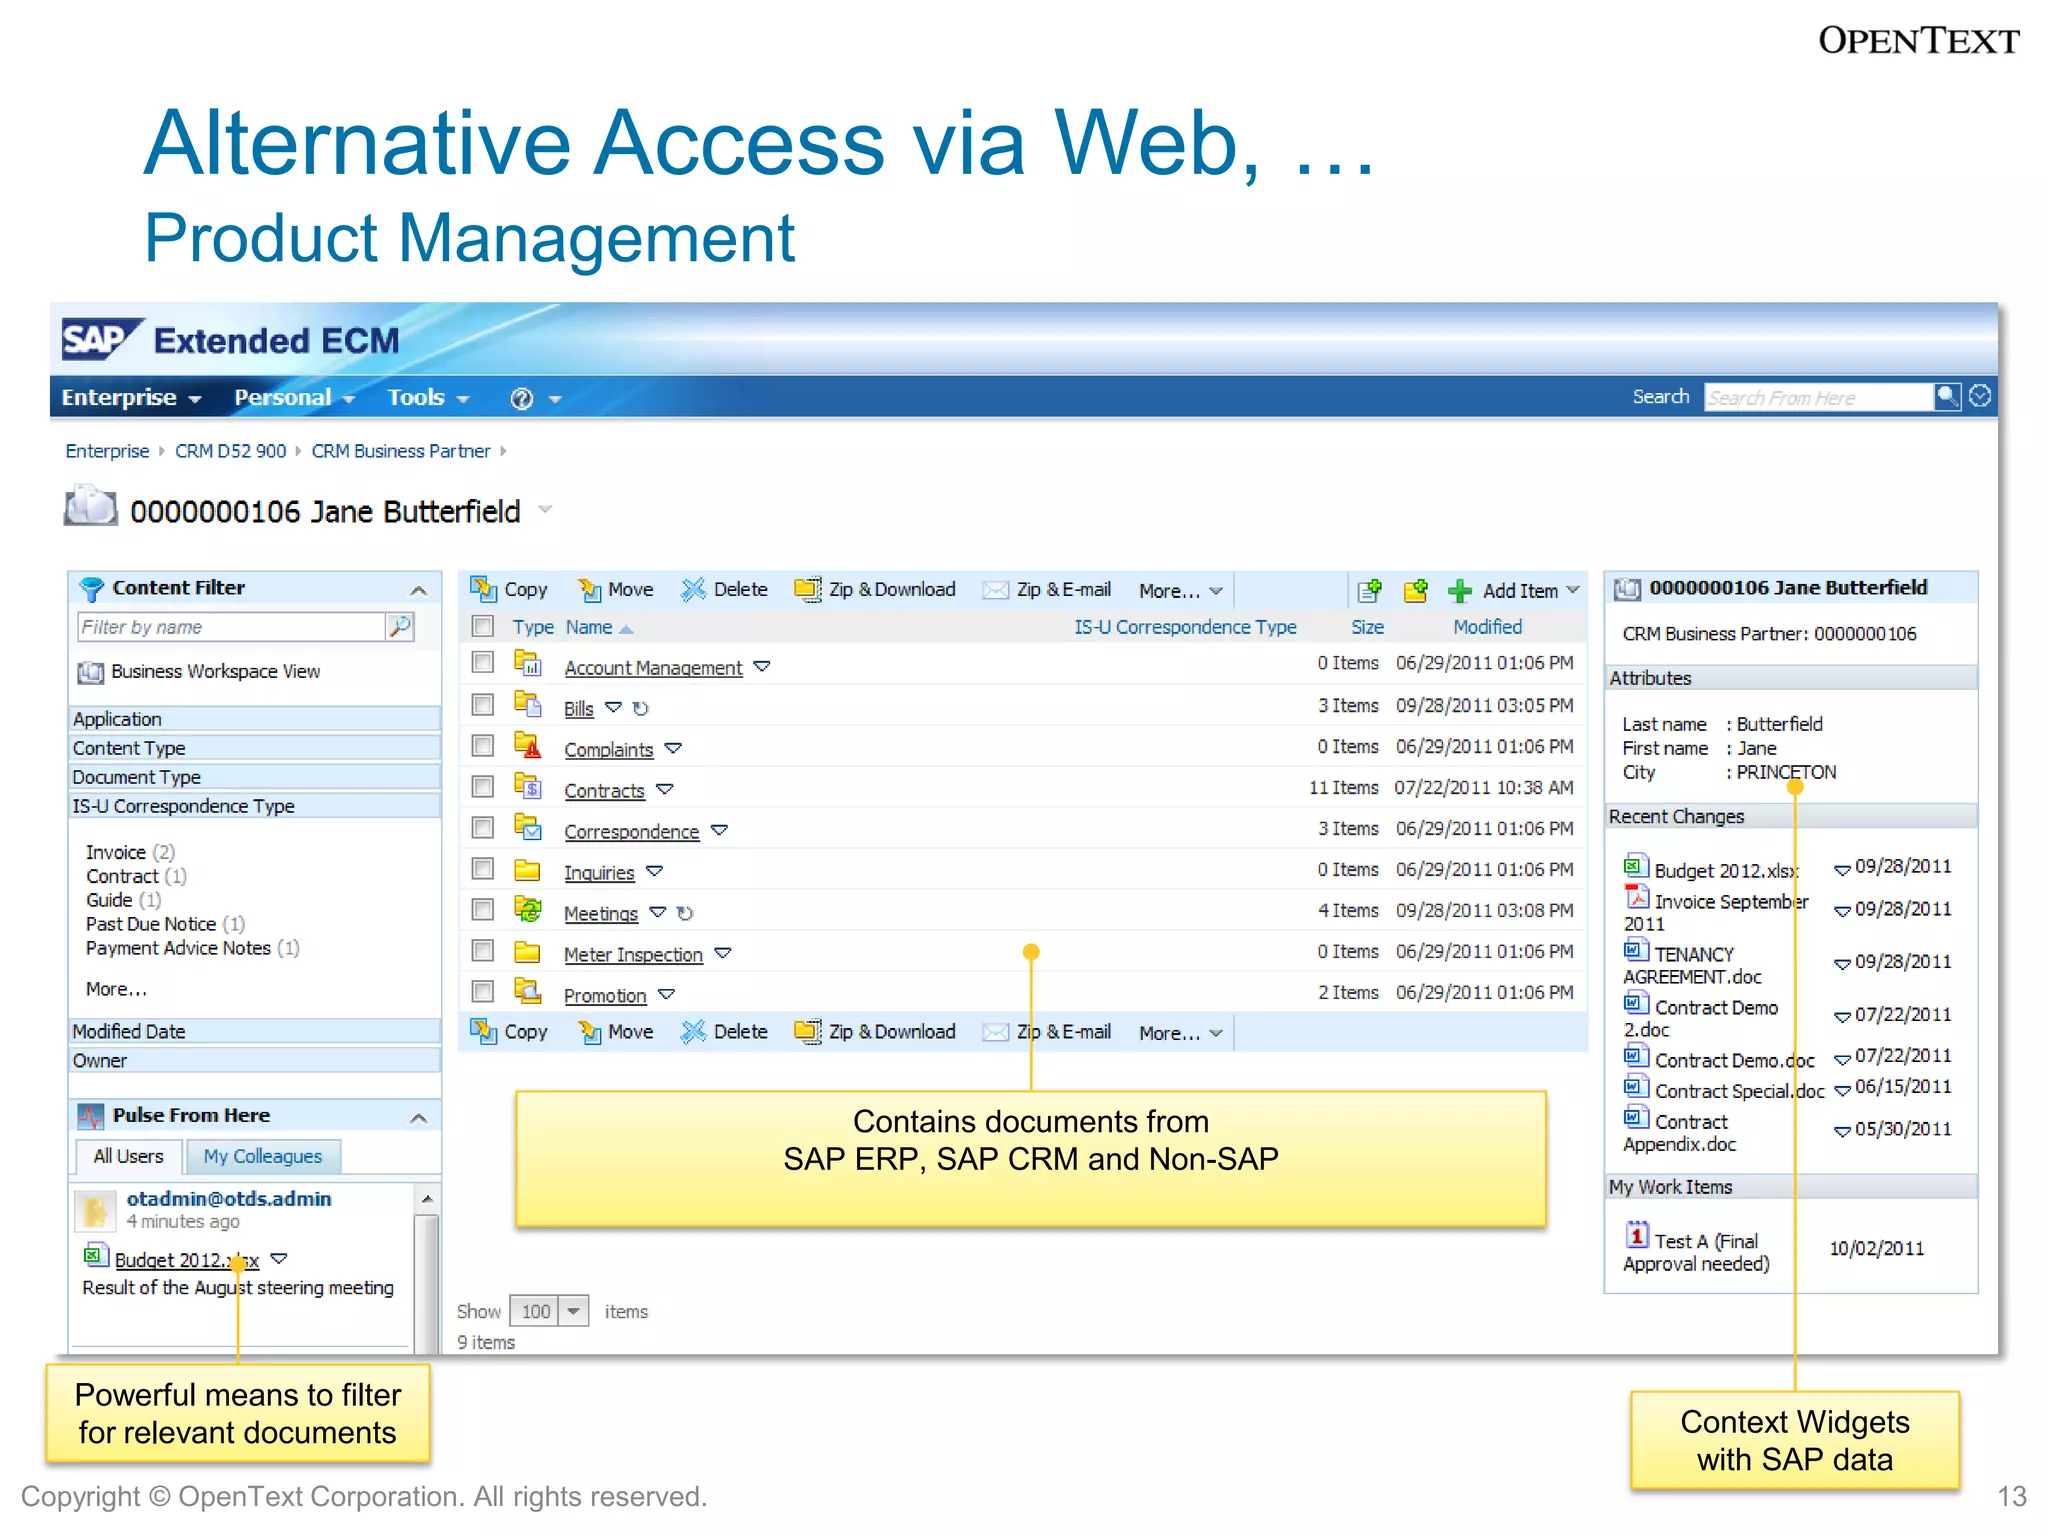Check the Contracts row checkbox

pyautogui.click(x=483, y=787)
